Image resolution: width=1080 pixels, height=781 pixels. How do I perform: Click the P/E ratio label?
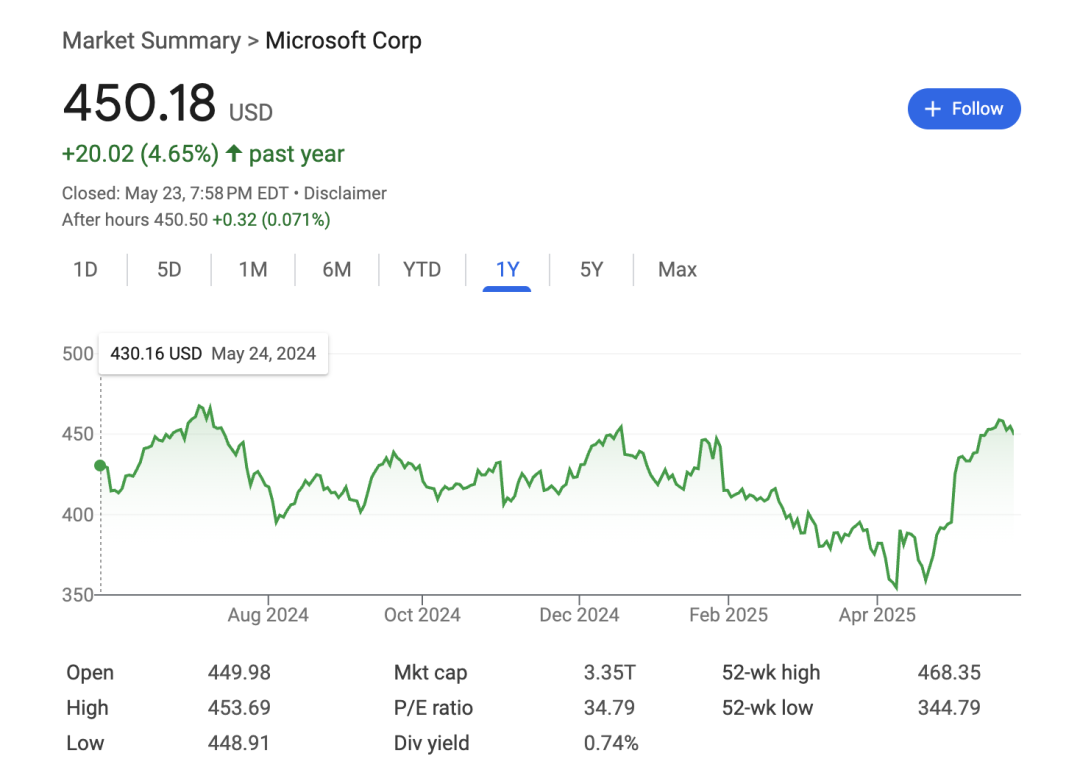[433, 708]
